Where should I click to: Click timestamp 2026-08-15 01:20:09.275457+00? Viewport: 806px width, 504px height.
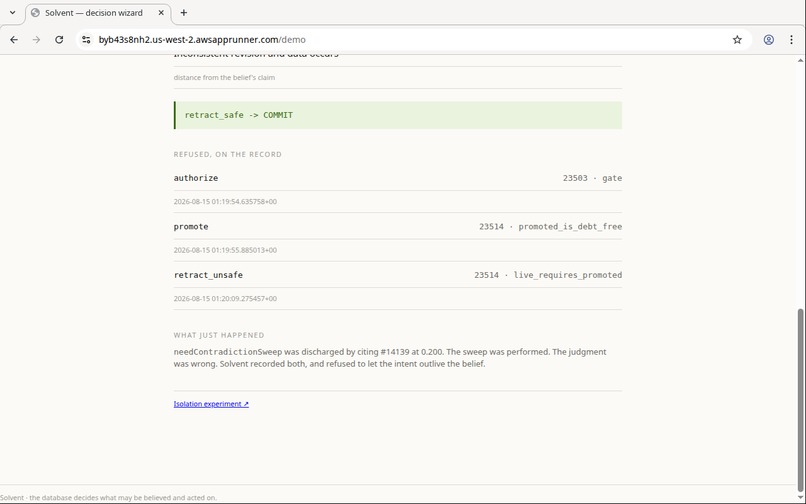coord(225,298)
